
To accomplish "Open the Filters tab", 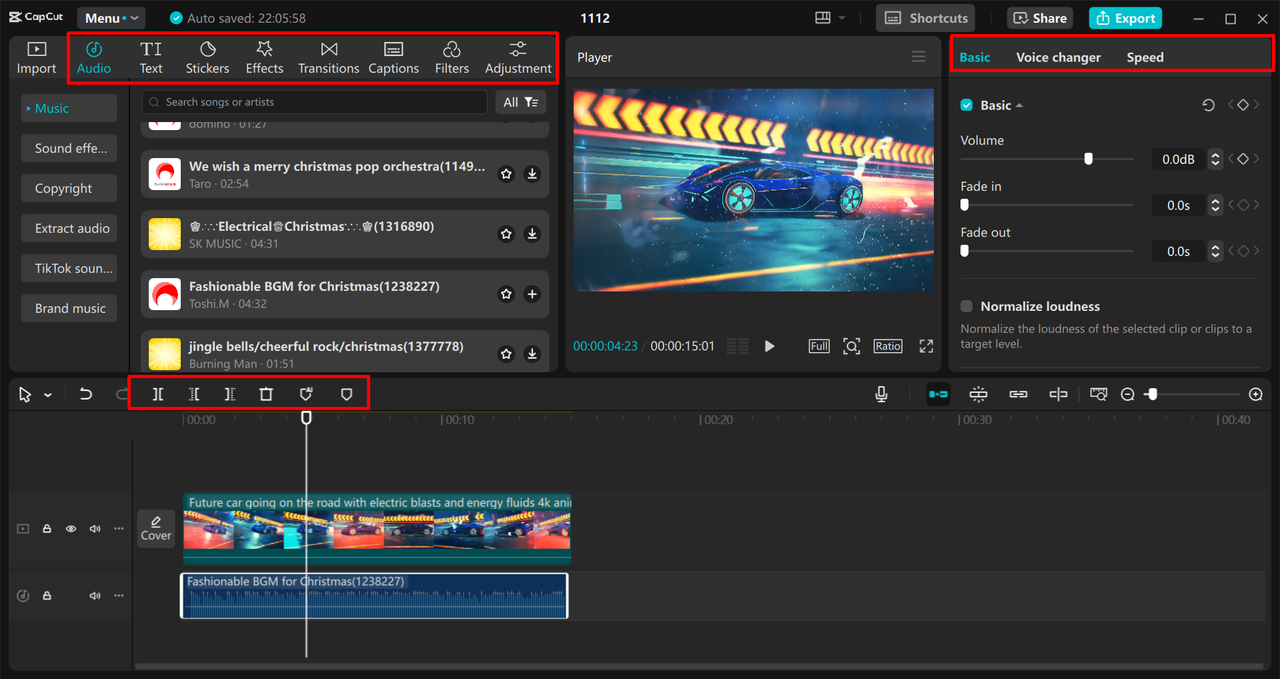I will (451, 58).
